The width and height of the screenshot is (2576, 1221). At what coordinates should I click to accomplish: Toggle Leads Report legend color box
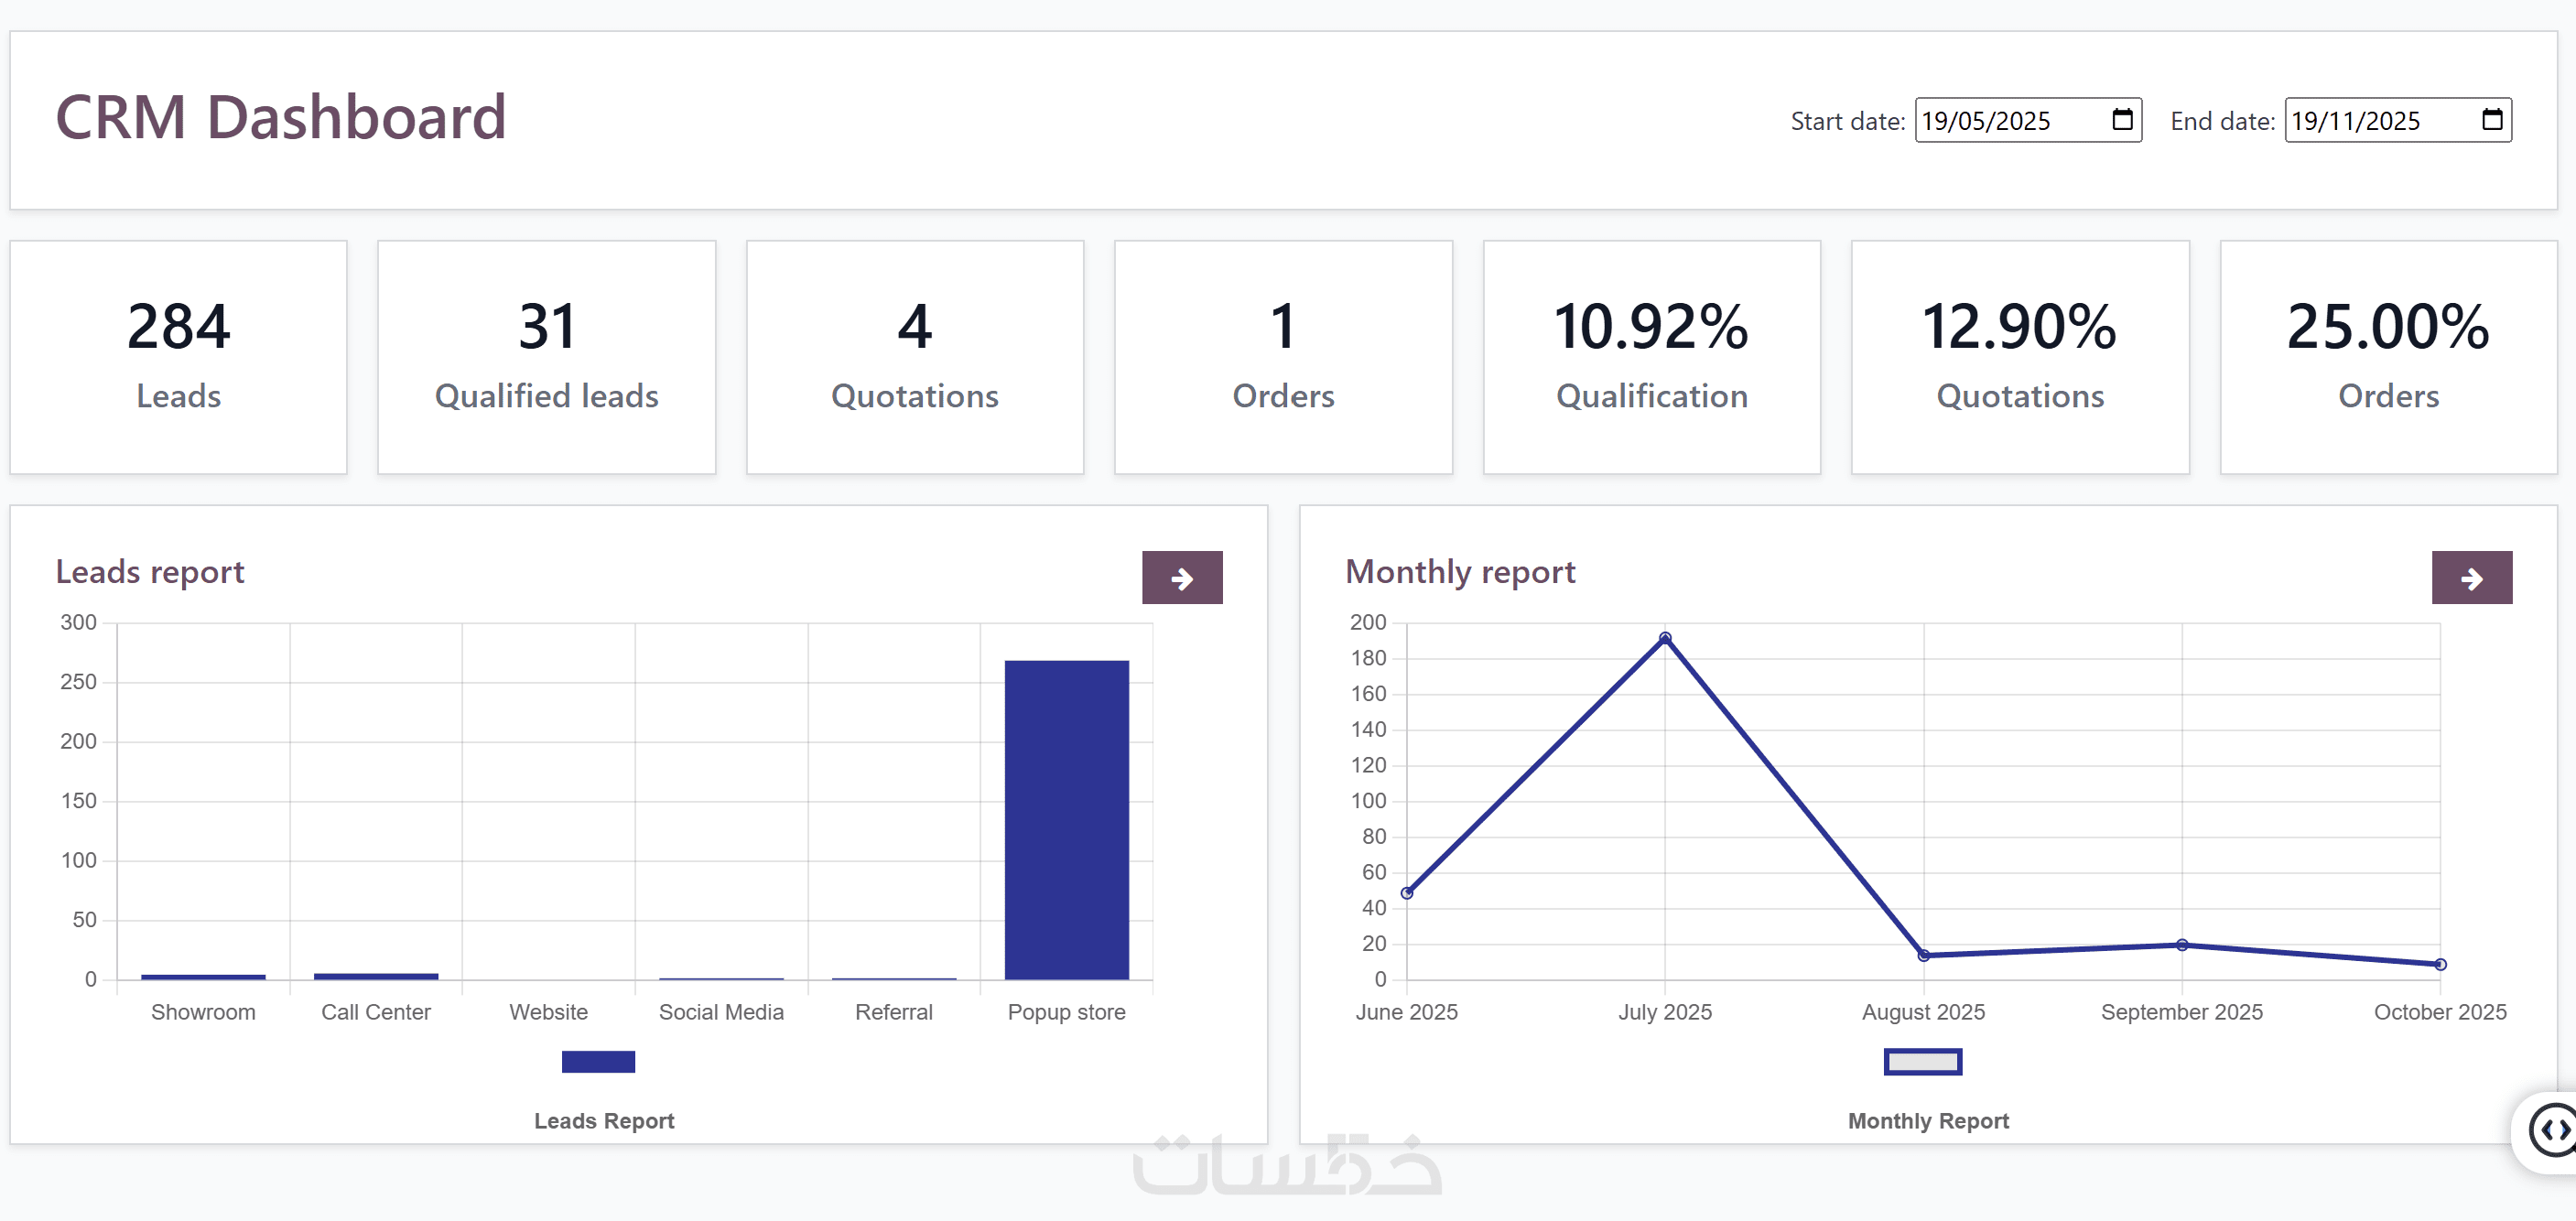tap(598, 1061)
